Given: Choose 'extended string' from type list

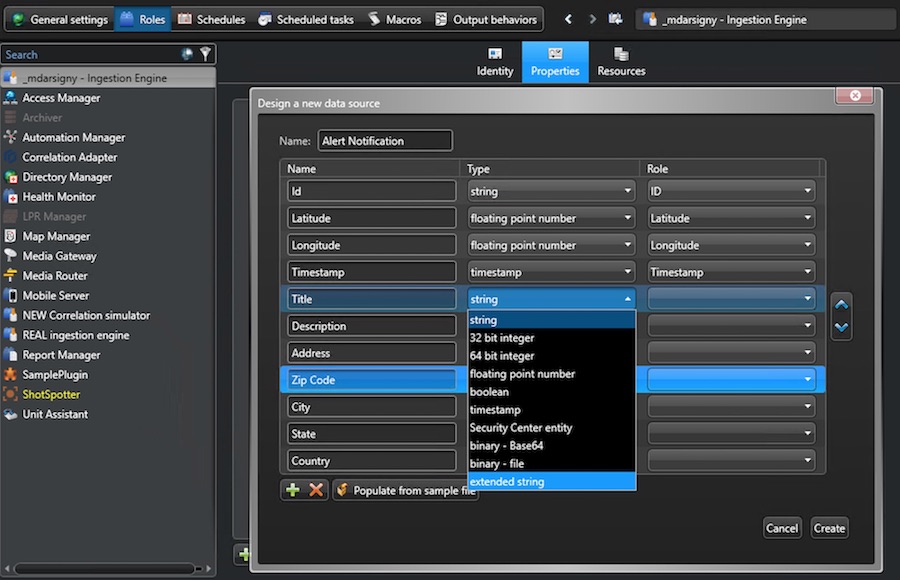Looking at the screenshot, I should click(551, 482).
